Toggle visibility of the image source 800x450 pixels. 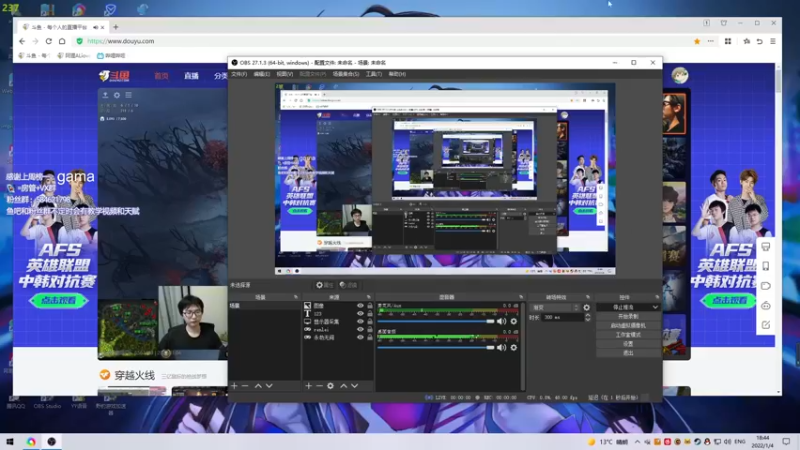[360, 306]
